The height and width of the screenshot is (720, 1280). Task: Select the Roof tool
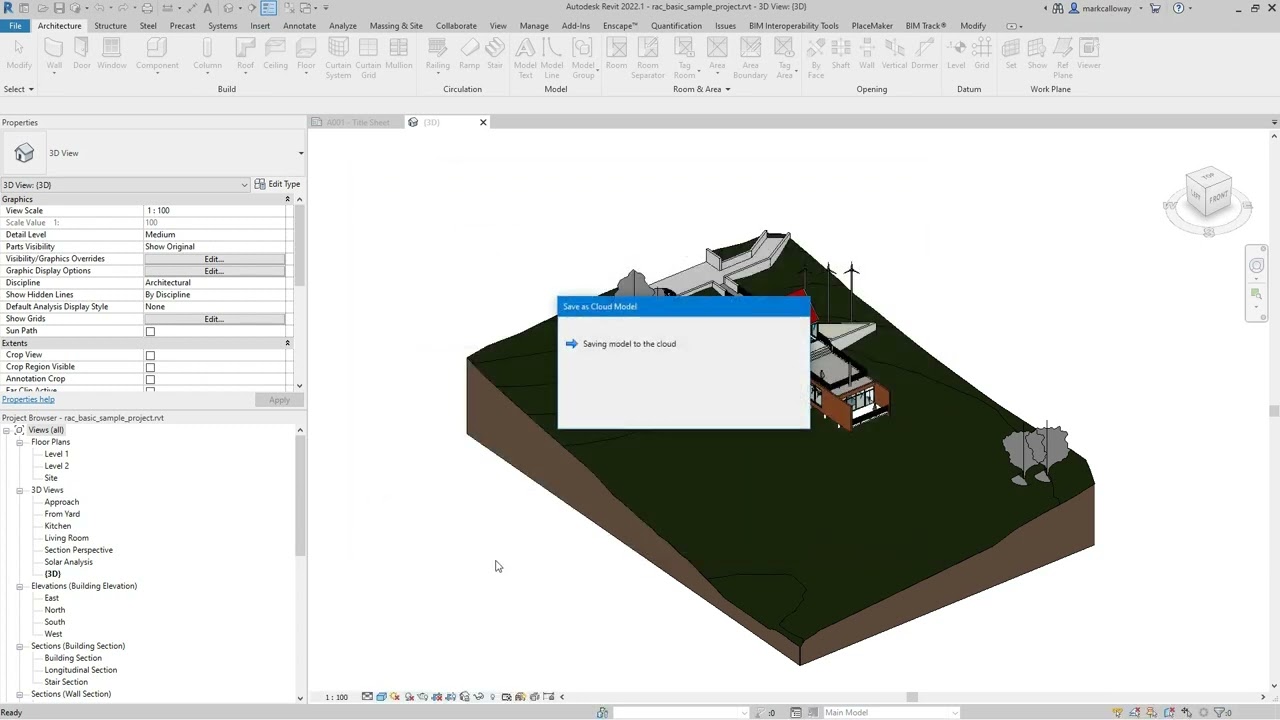coord(245,54)
